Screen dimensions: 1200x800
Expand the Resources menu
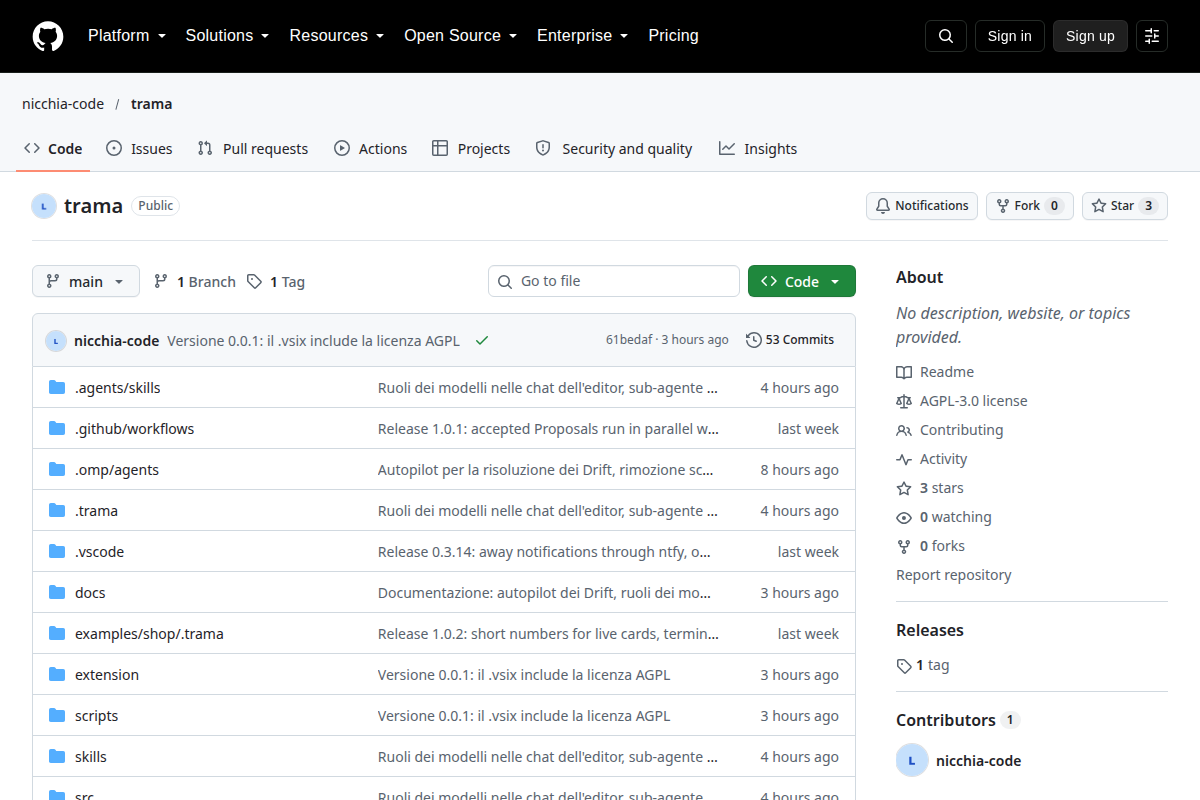[x=337, y=36]
